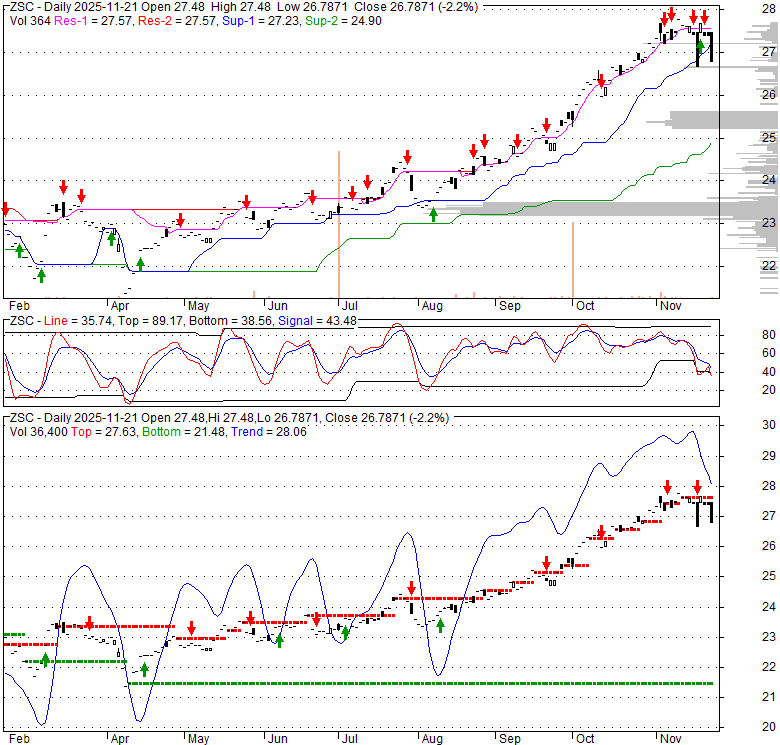
Task: Click the tall orange volume spike near July
Action: [x=339, y=224]
